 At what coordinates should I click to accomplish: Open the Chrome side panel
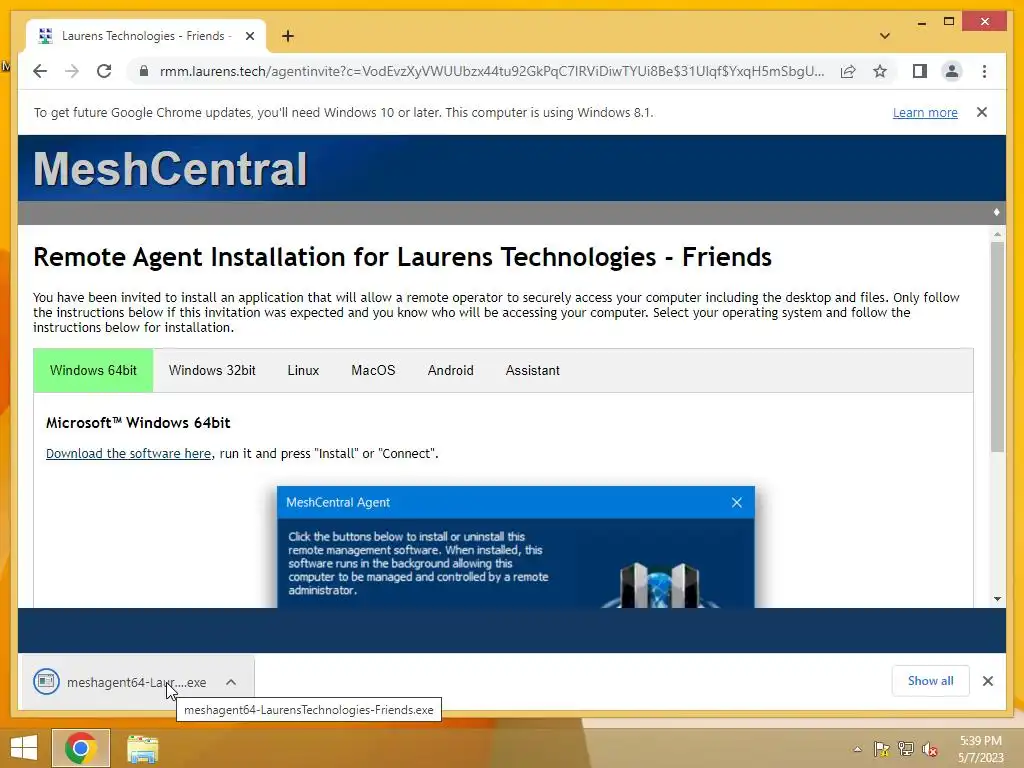(x=920, y=71)
